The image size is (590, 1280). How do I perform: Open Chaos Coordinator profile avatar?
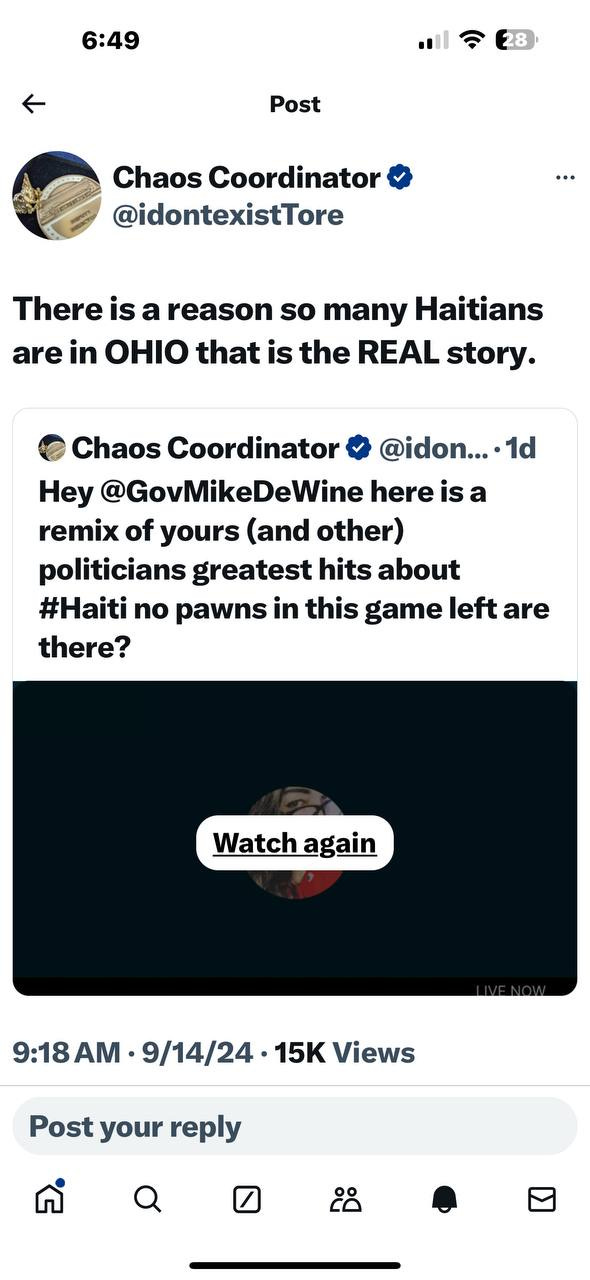pos(57,196)
